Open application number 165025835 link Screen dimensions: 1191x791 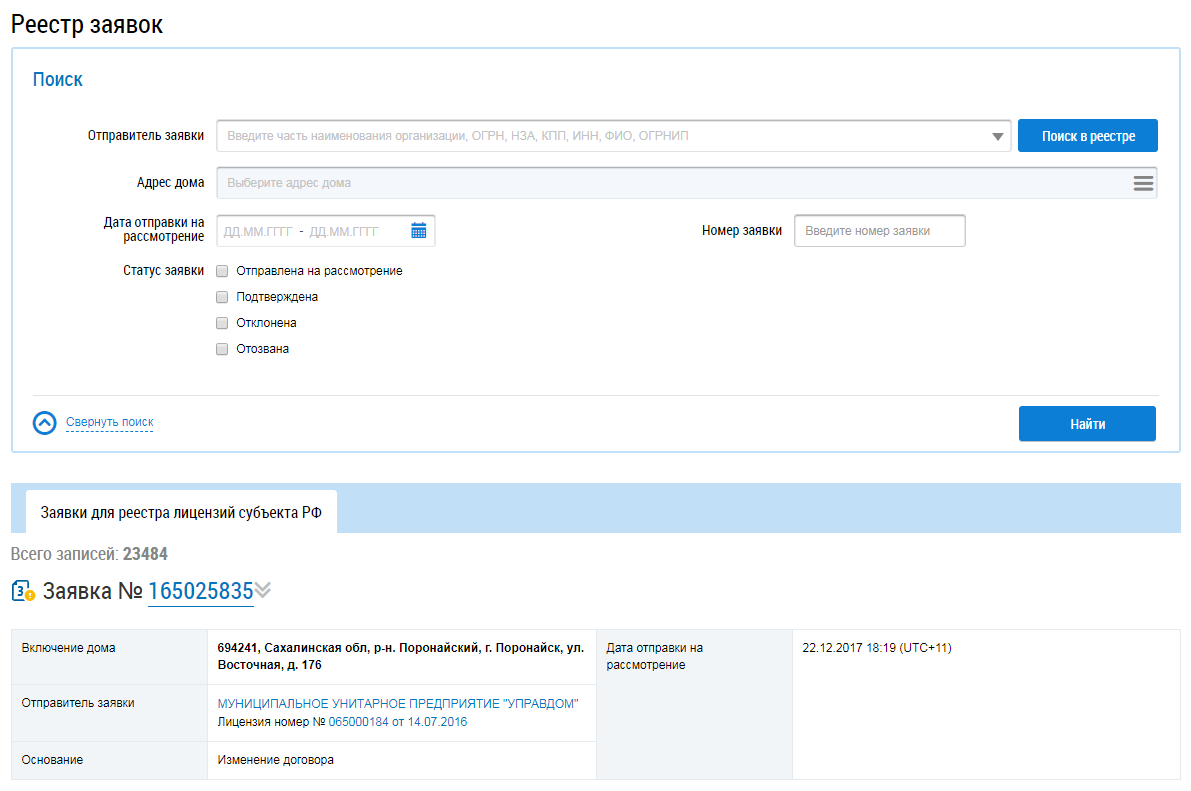[x=200, y=592]
